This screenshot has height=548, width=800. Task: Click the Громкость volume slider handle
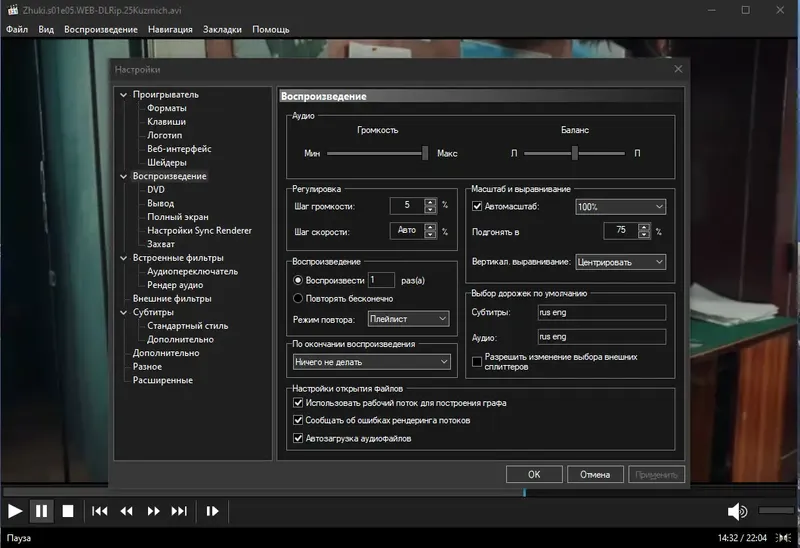coord(425,153)
